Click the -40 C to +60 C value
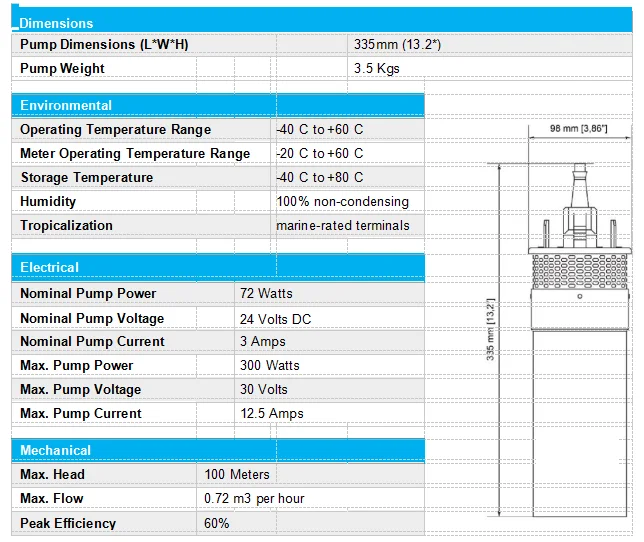 coord(320,129)
